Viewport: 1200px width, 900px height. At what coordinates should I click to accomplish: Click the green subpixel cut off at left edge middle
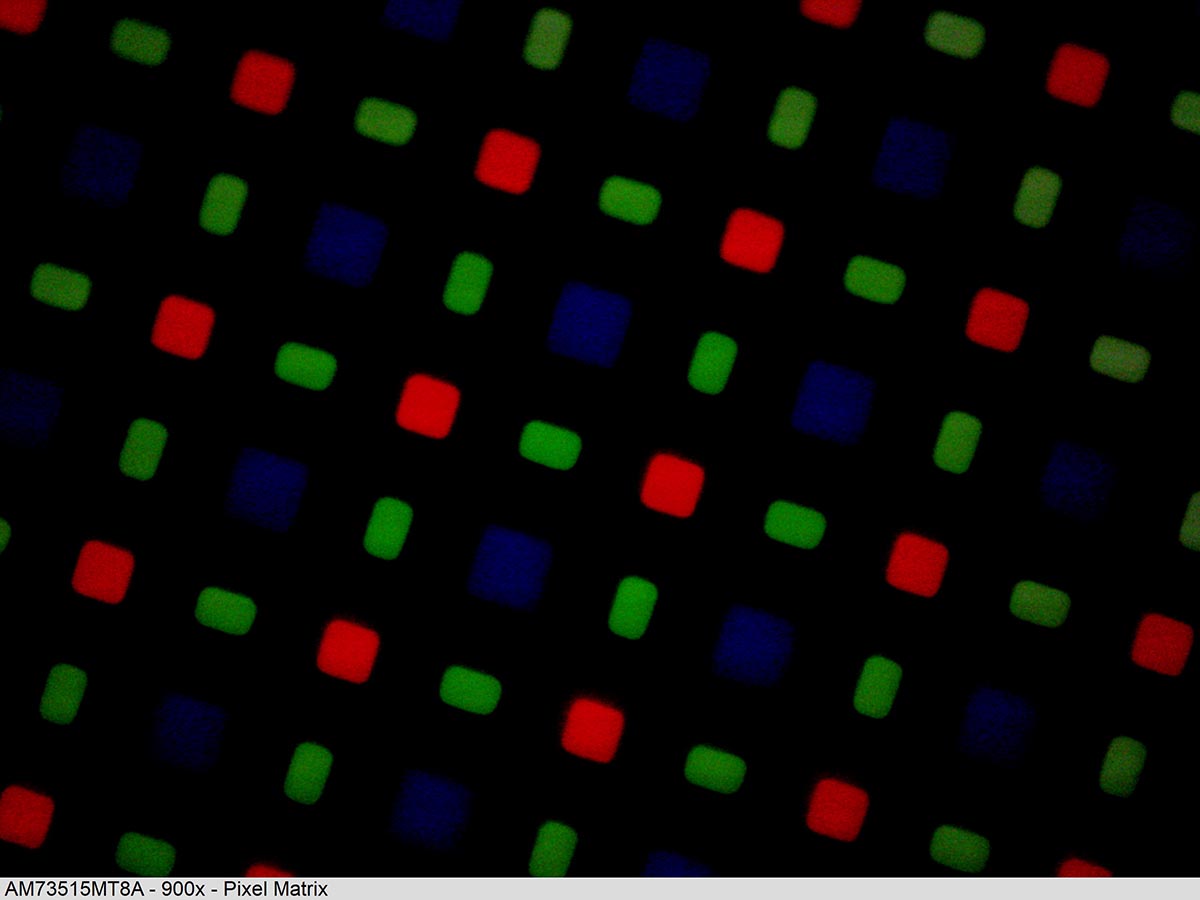tap(3, 534)
